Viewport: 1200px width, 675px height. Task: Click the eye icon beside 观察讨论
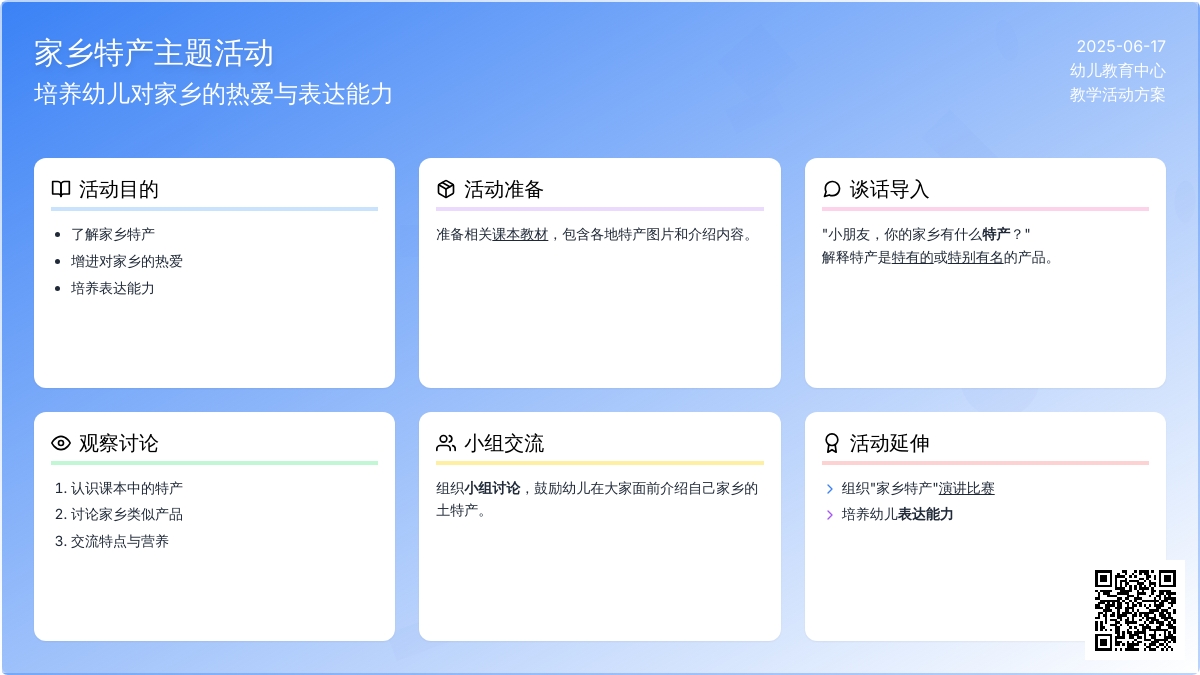coord(61,443)
